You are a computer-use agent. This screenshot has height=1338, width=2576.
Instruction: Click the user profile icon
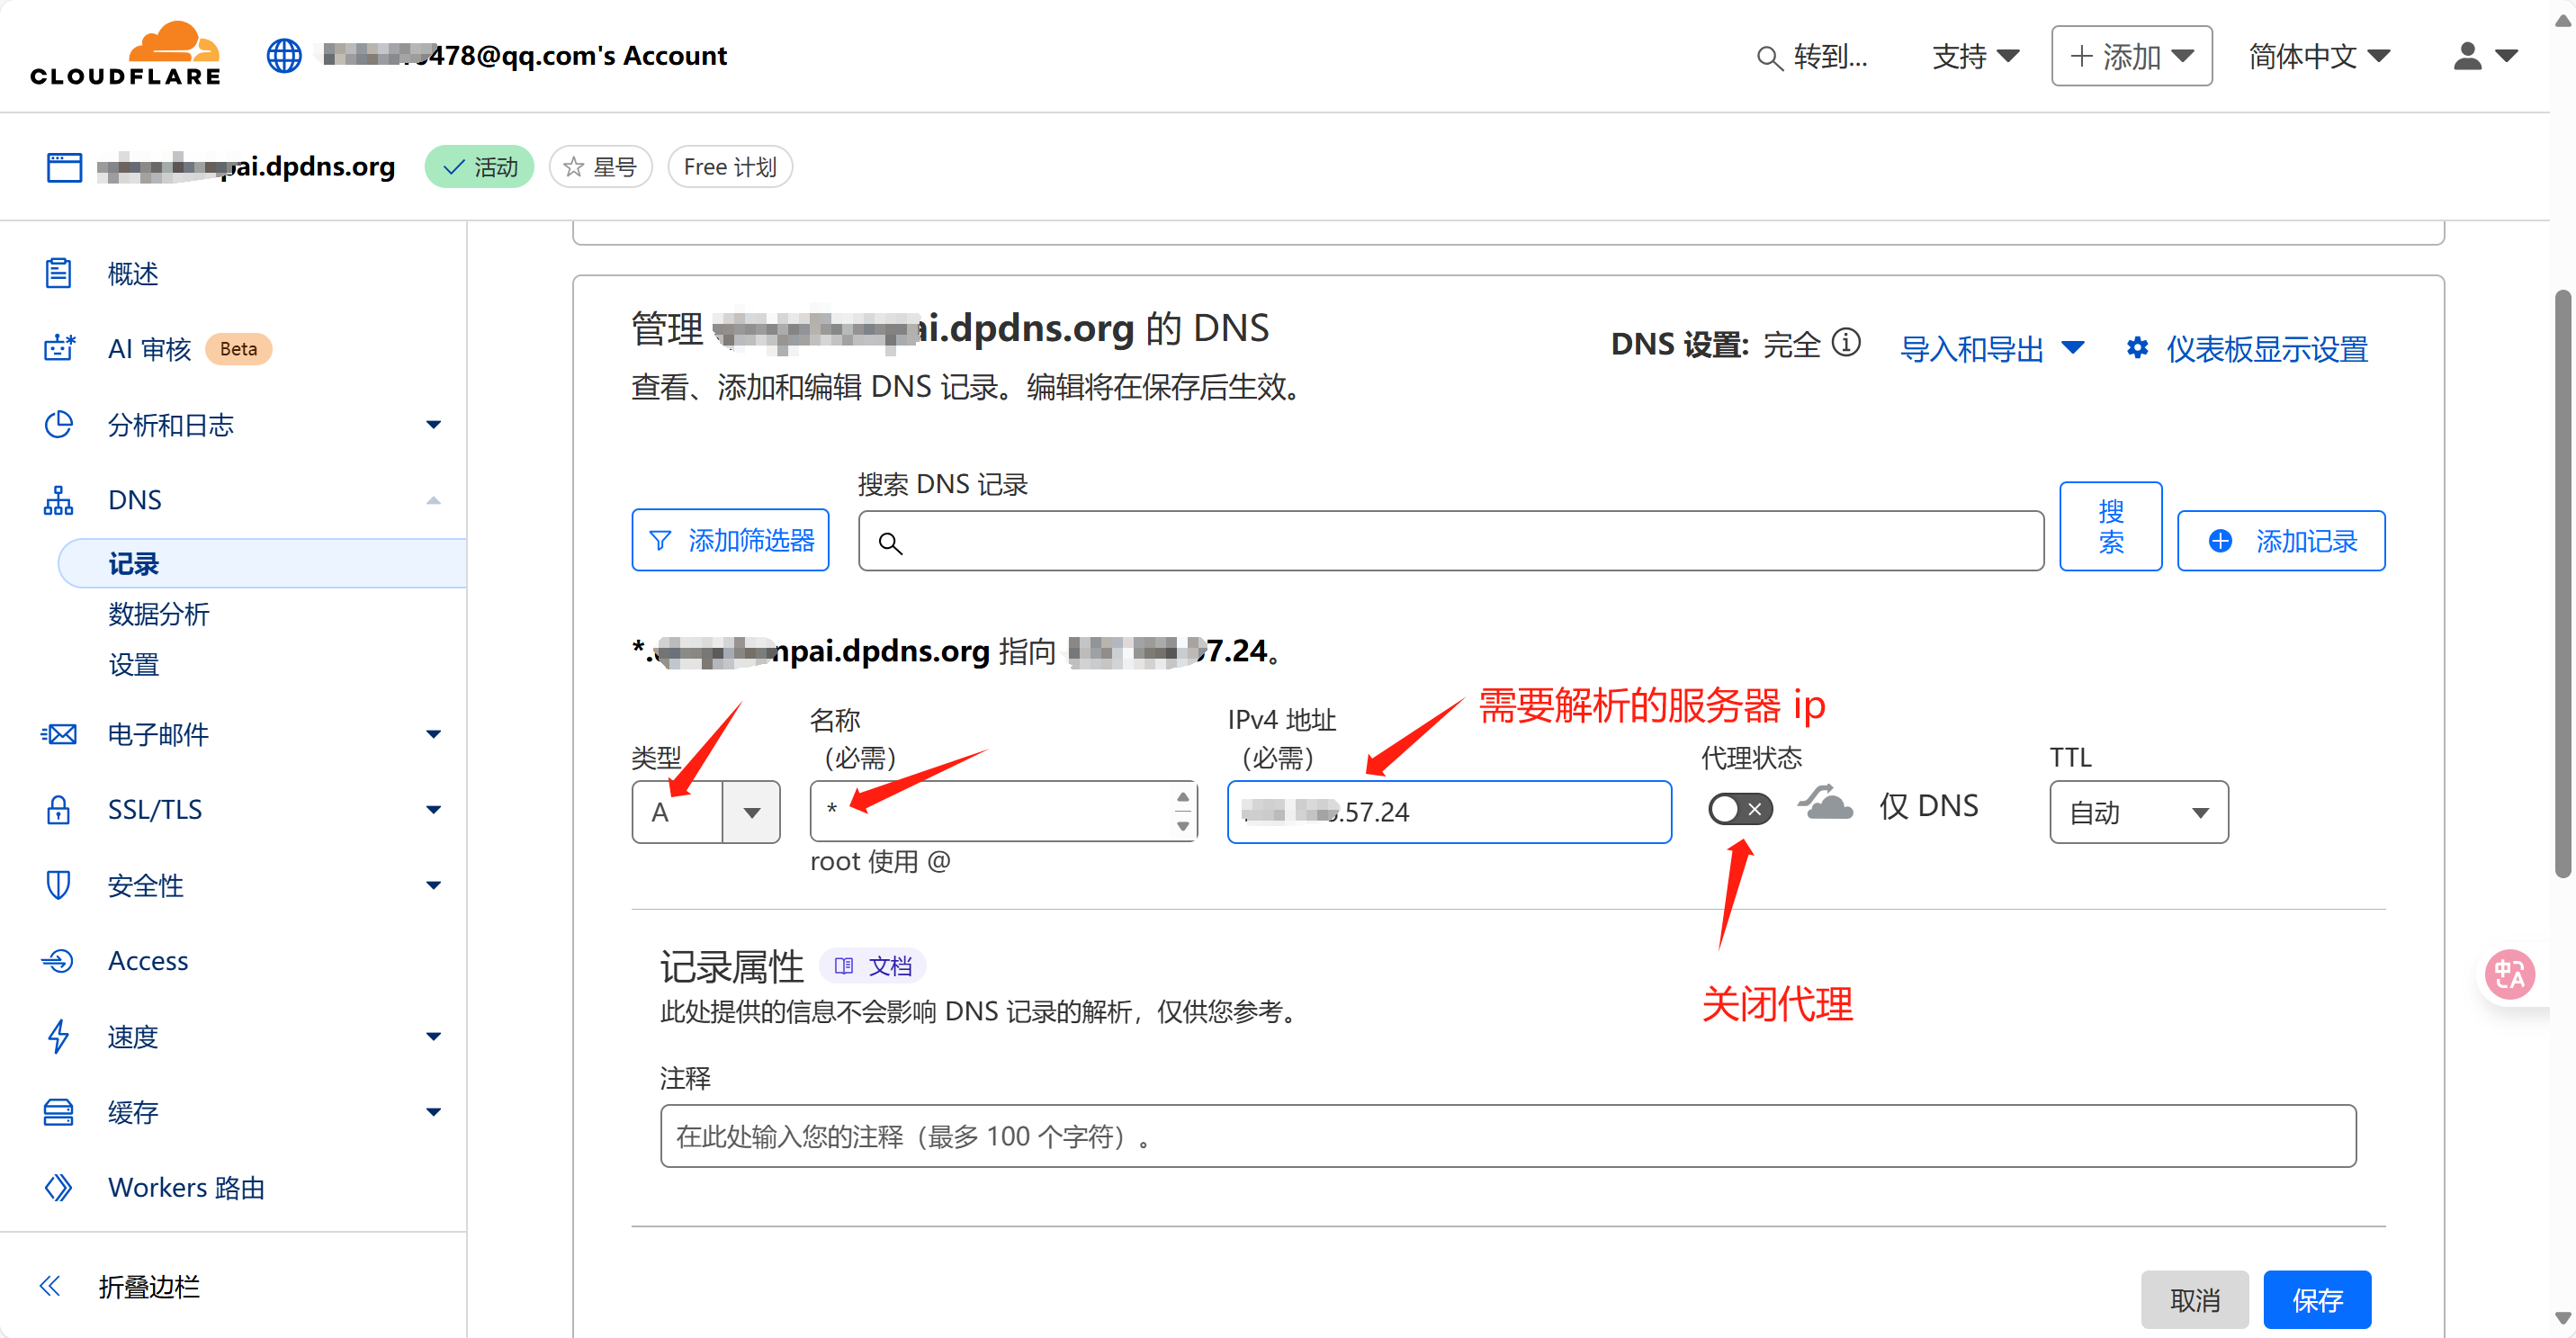click(x=2466, y=56)
